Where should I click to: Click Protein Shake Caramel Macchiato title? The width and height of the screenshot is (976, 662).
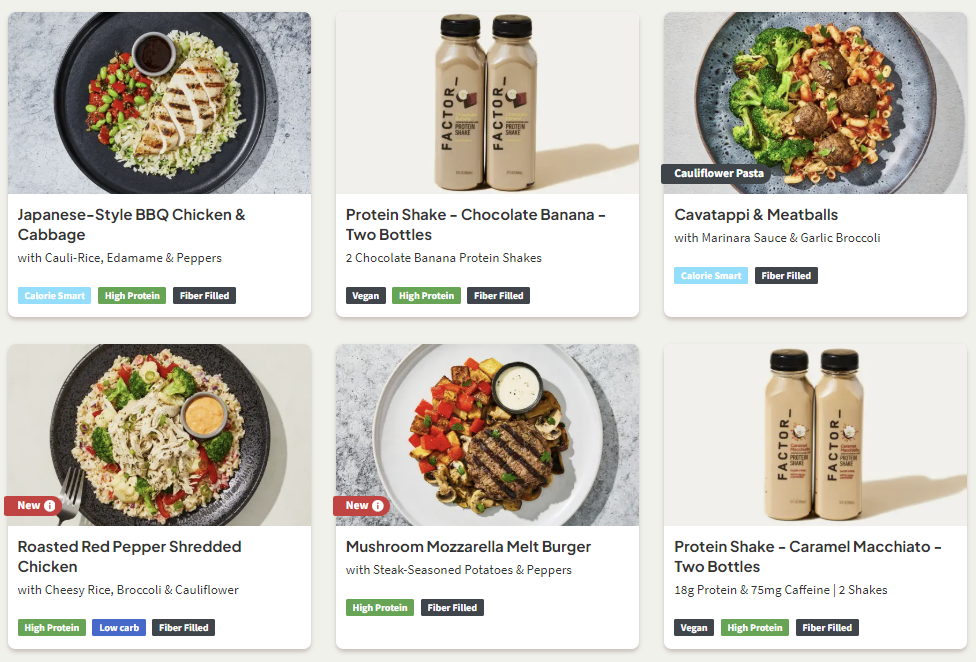(807, 557)
